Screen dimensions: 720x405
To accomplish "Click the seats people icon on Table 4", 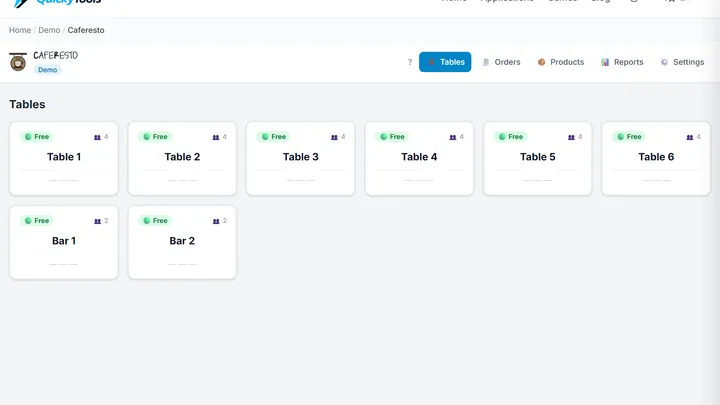I will (453, 137).
